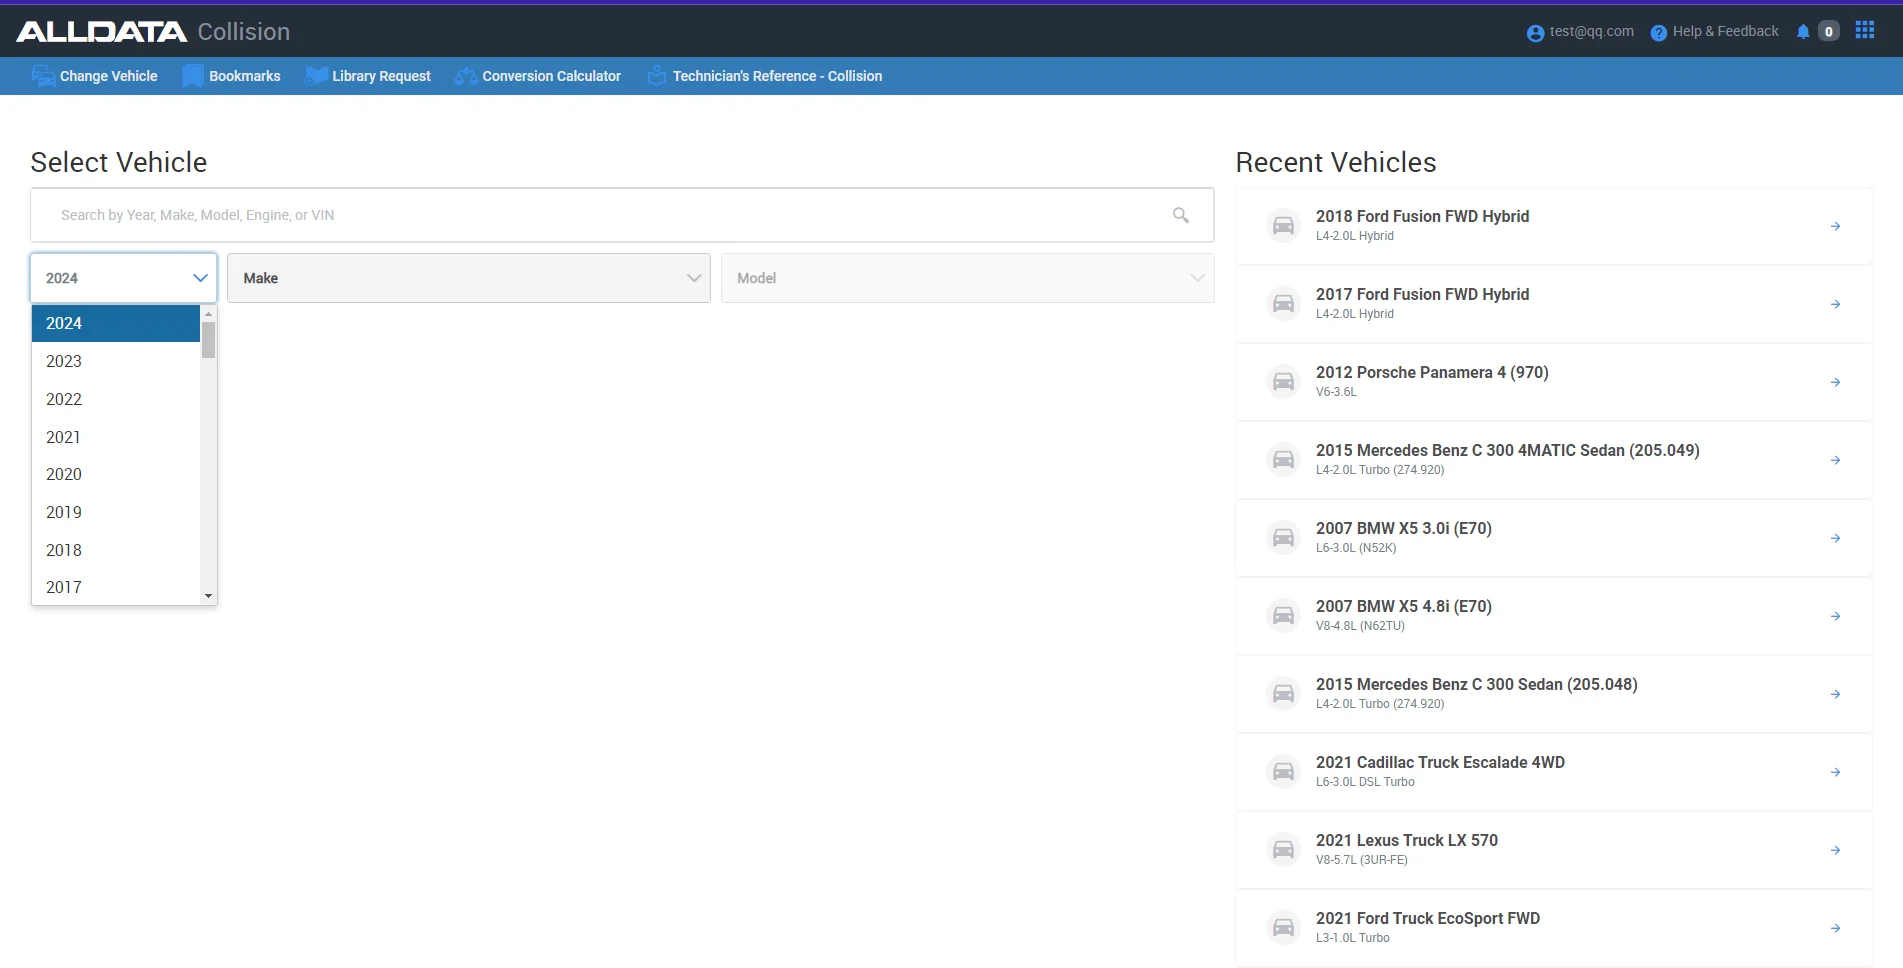Click the Conversion Calculator scale icon
The width and height of the screenshot is (1903, 968).
[465, 76]
